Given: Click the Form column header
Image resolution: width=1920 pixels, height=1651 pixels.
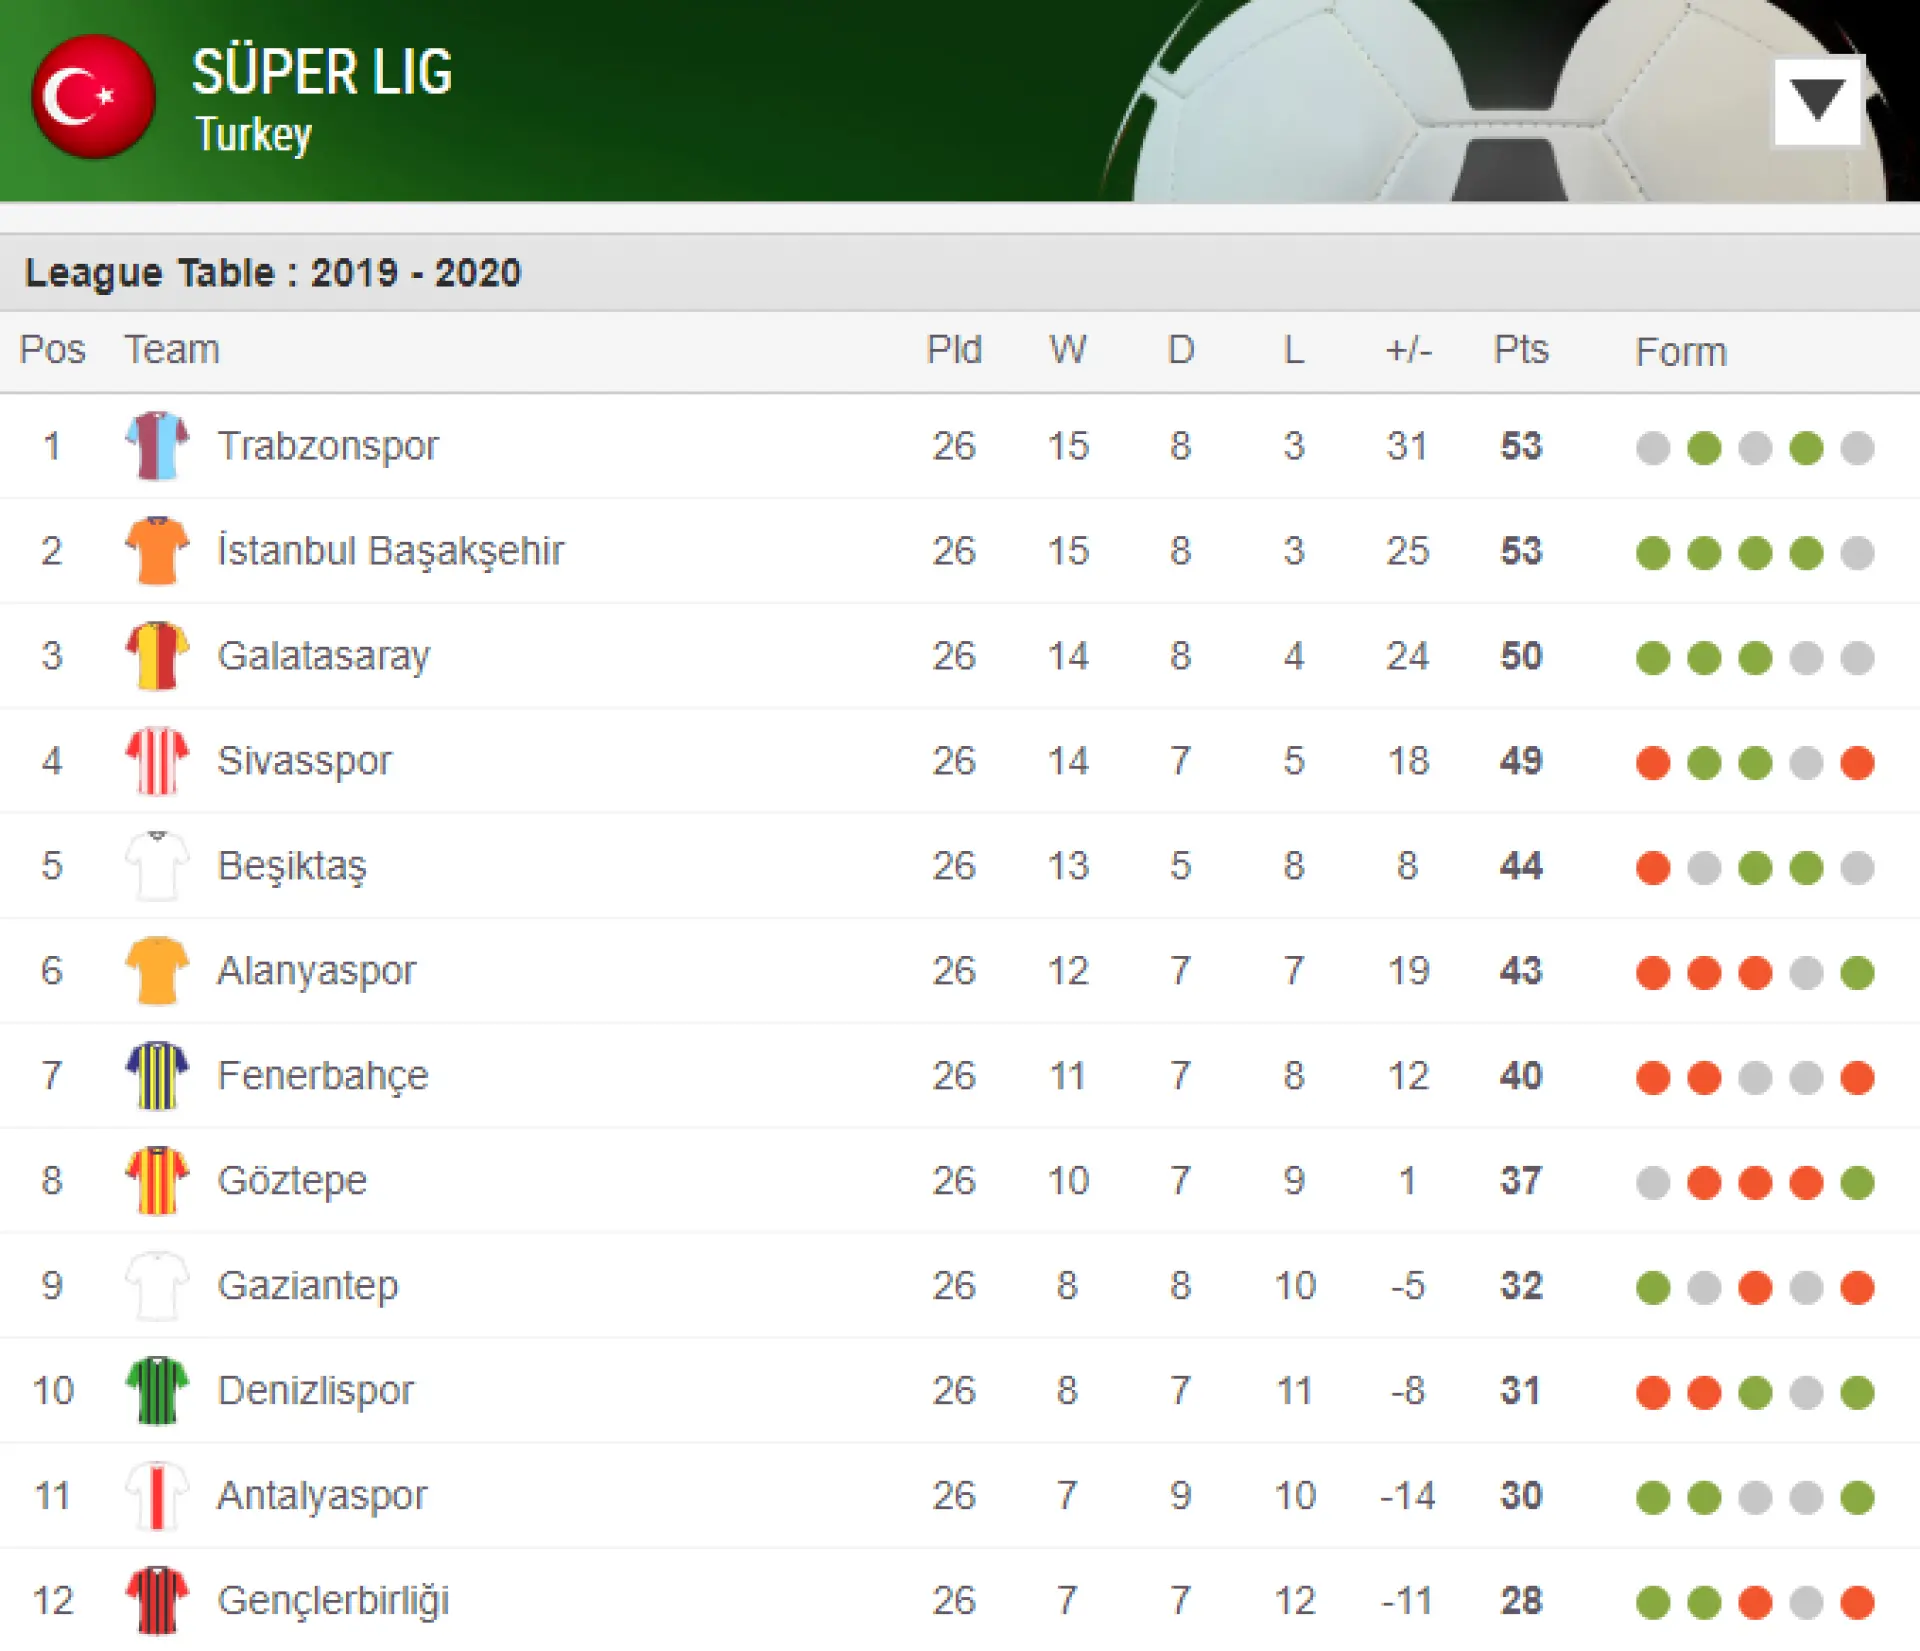Looking at the screenshot, I should click(x=1681, y=352).
